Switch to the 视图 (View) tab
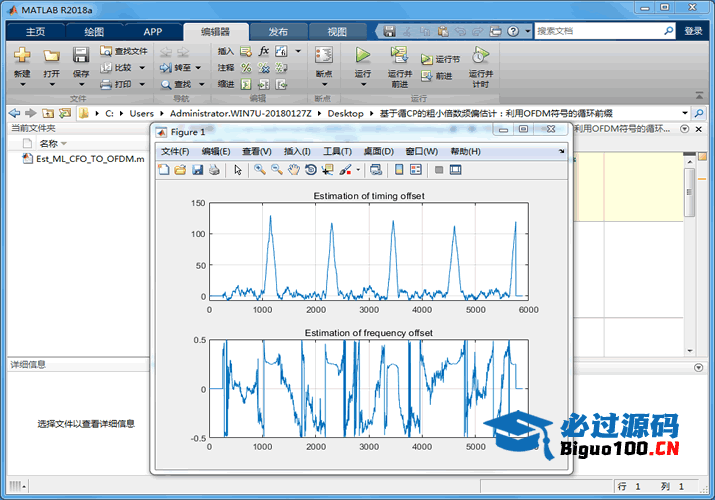This screenshot has height=500, width=715. point(337,31)
